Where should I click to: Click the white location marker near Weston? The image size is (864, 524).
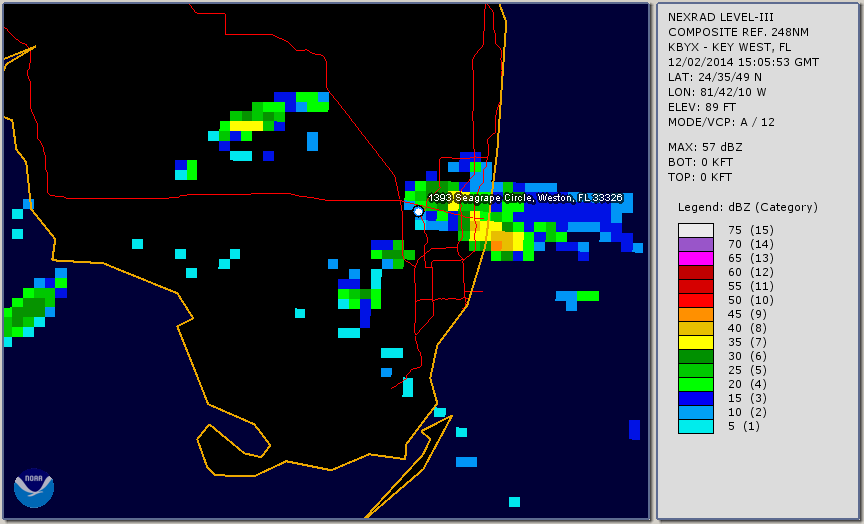pos(418,211)
